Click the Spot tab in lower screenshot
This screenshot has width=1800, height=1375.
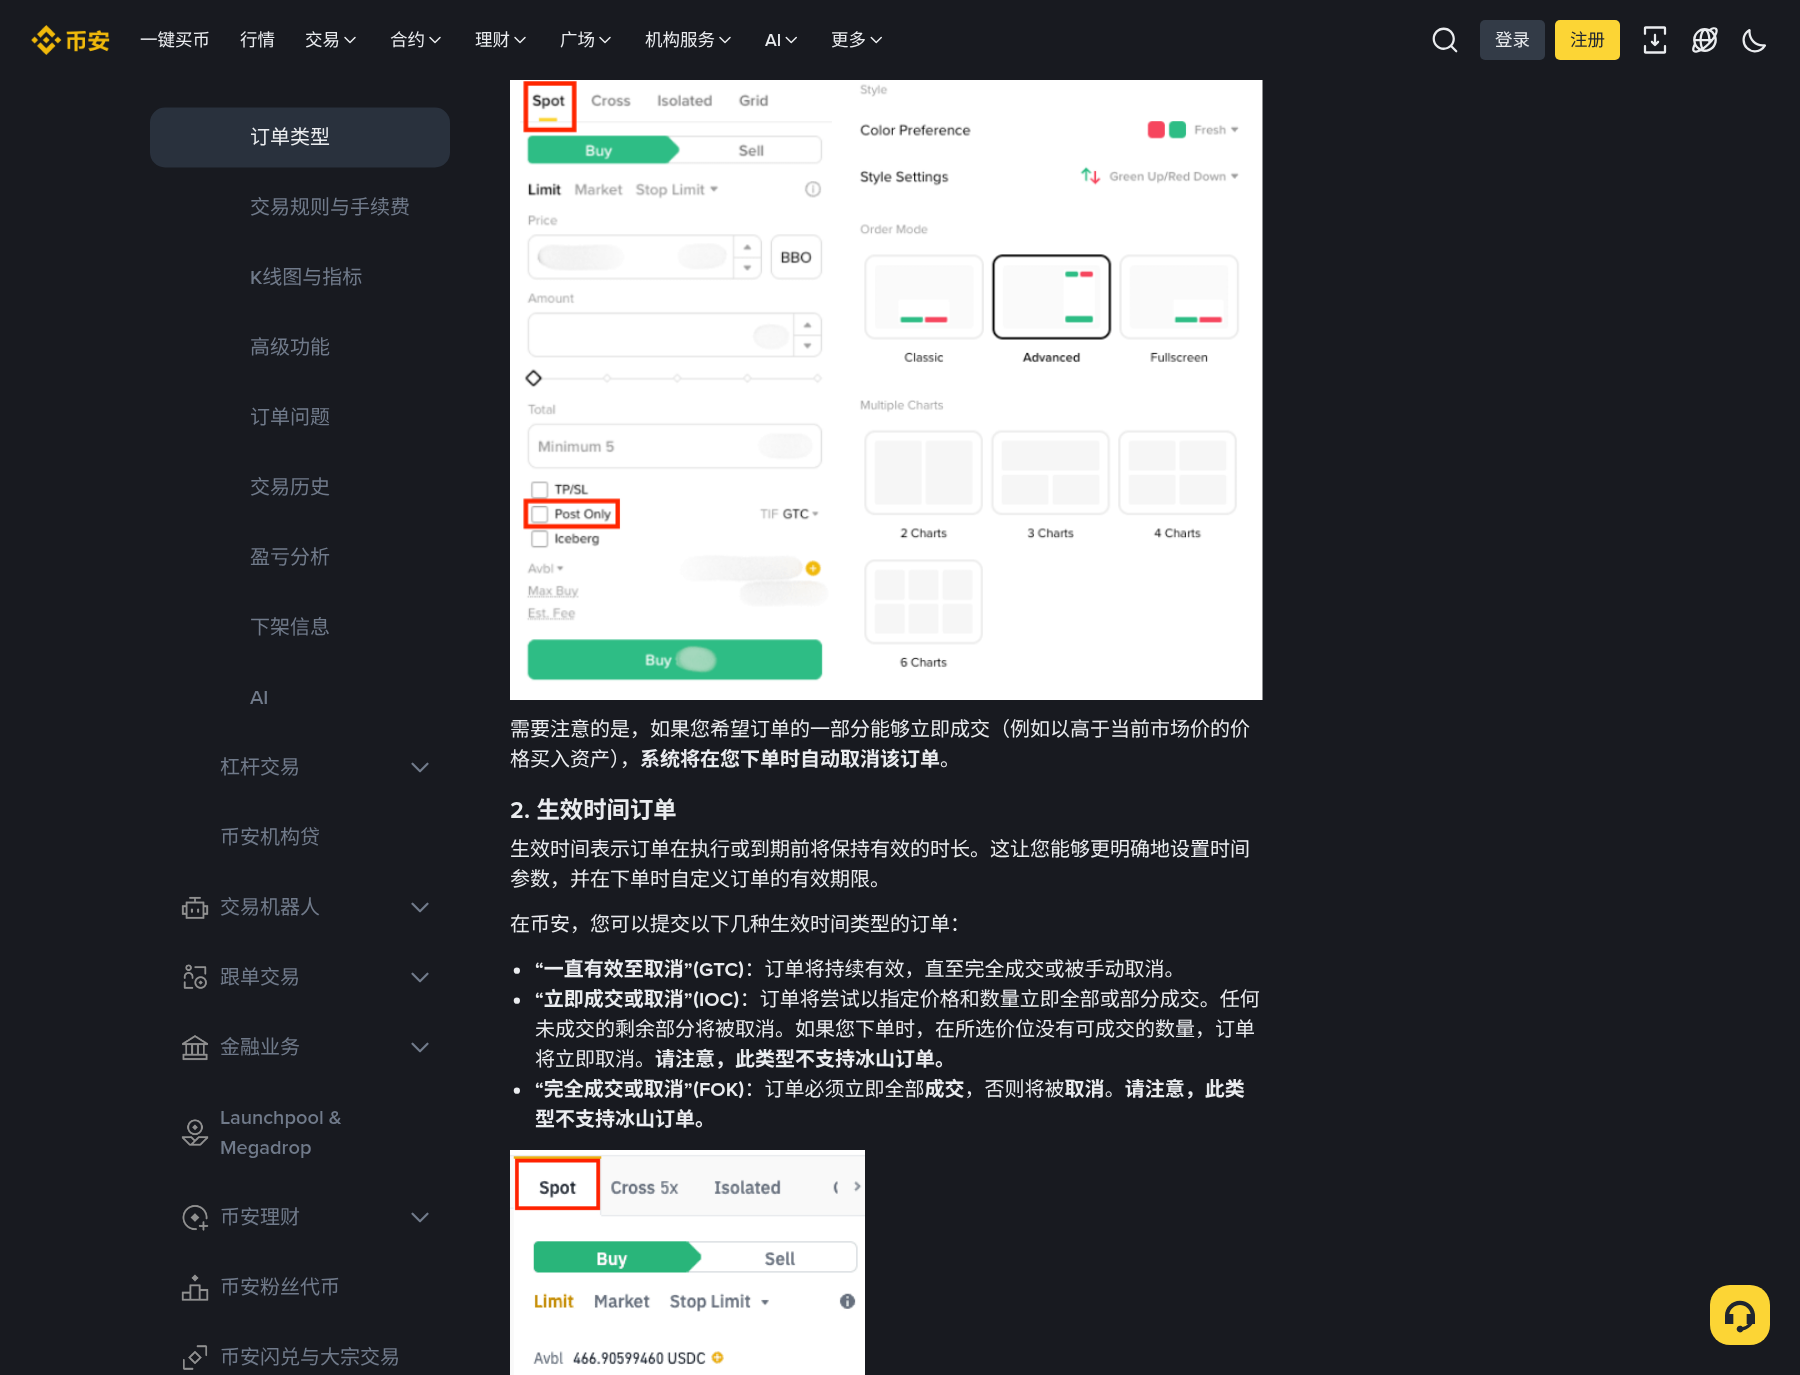[x=557, y=1187]
